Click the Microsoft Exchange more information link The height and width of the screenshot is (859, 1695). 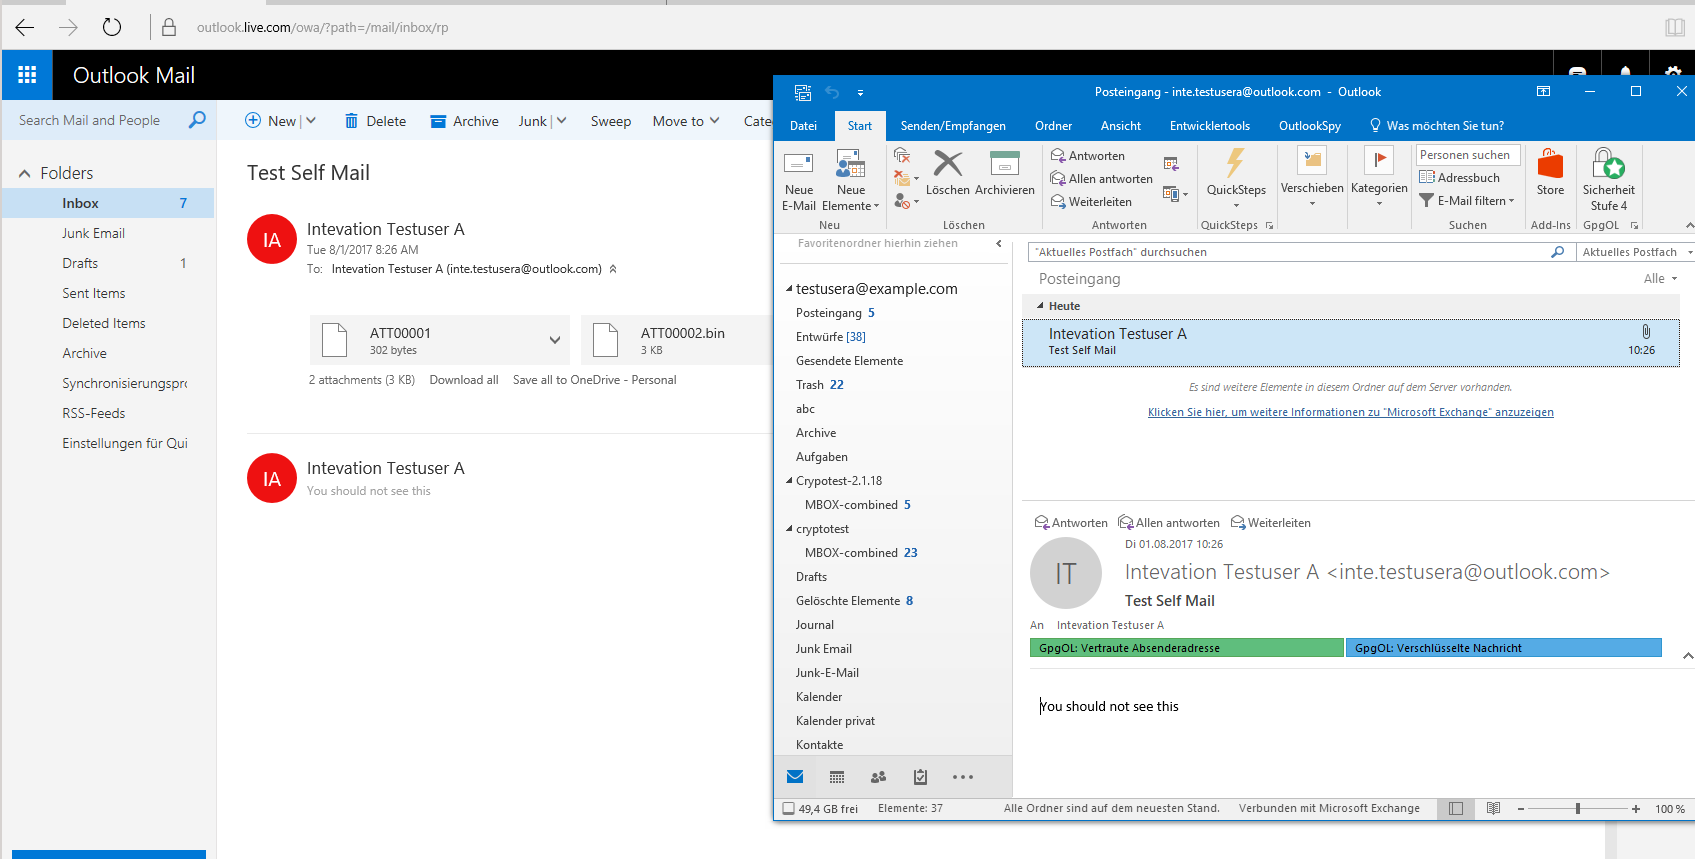pos(1350,412)
